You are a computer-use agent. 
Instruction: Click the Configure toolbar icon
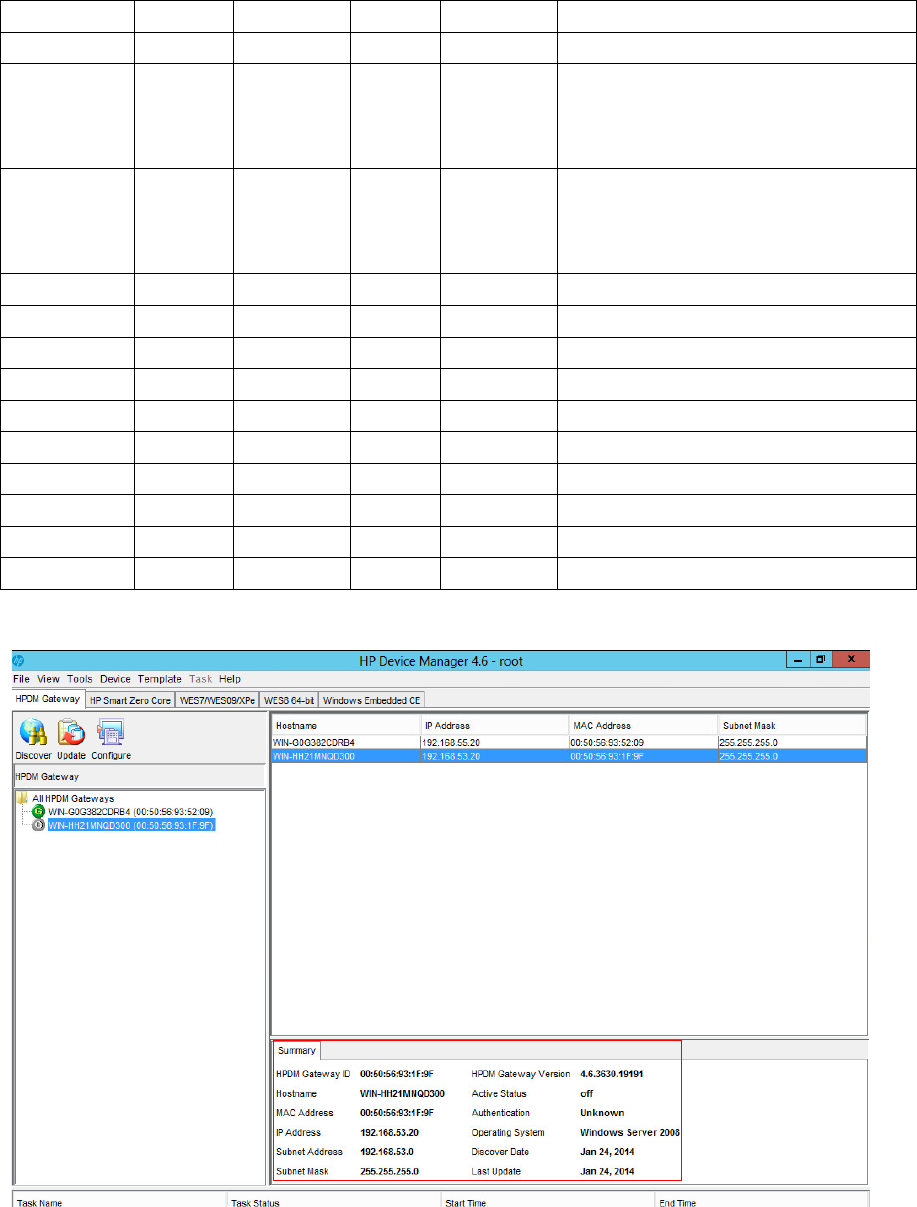point(111,733)
